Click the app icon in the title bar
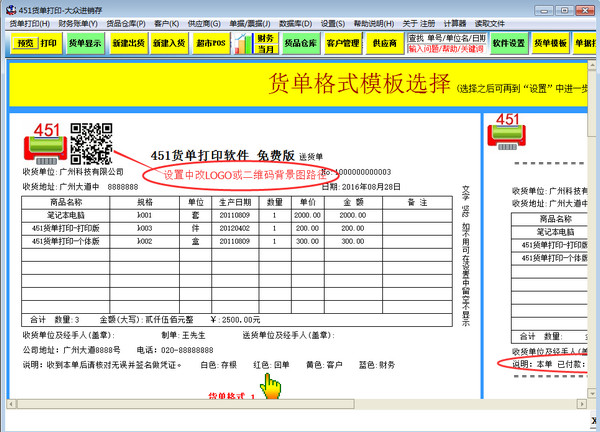 [x=9, y=8]
